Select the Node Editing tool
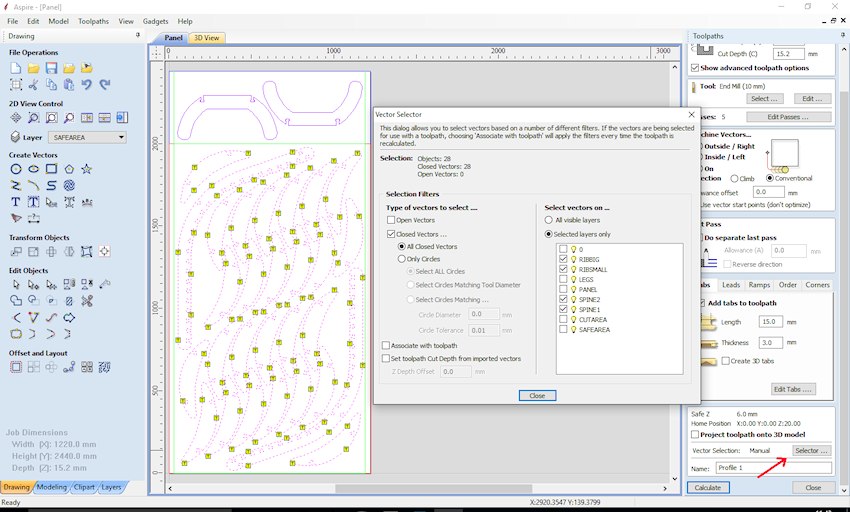850x512 pixels. pyautogui.click(x=34, y=284)
